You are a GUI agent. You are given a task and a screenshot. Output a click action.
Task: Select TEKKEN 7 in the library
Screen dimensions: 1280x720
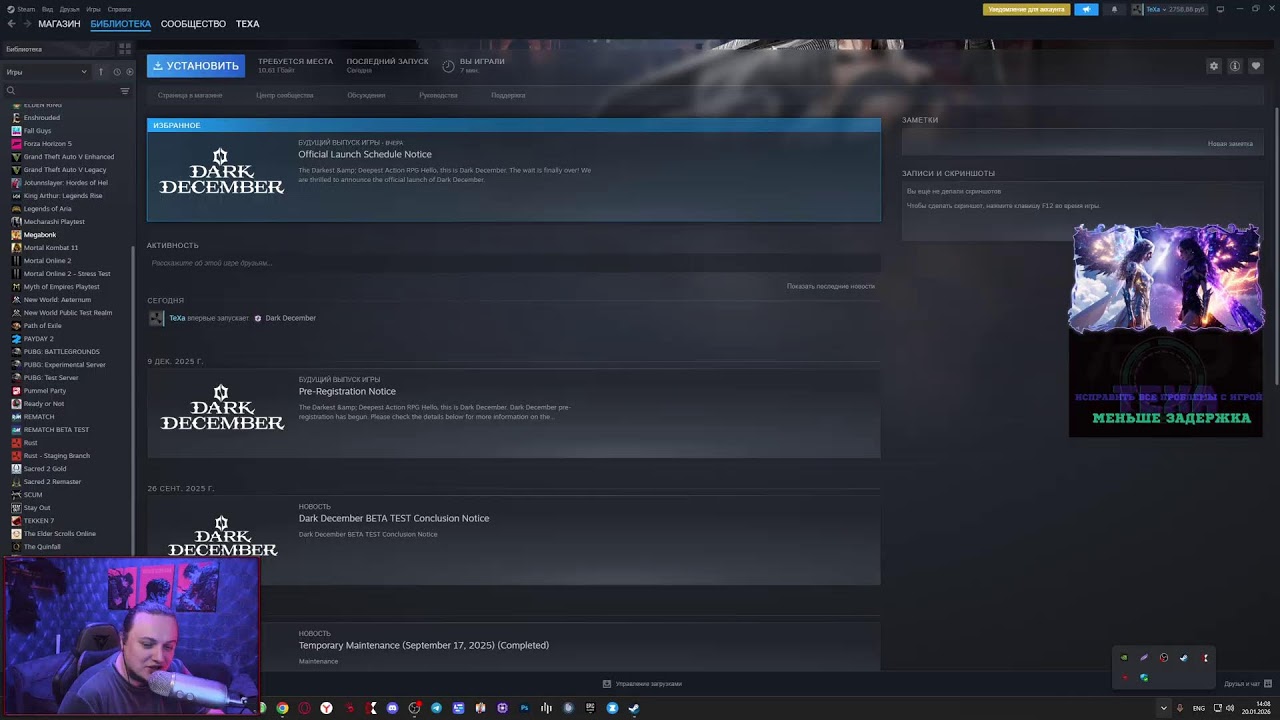[38, 521]
